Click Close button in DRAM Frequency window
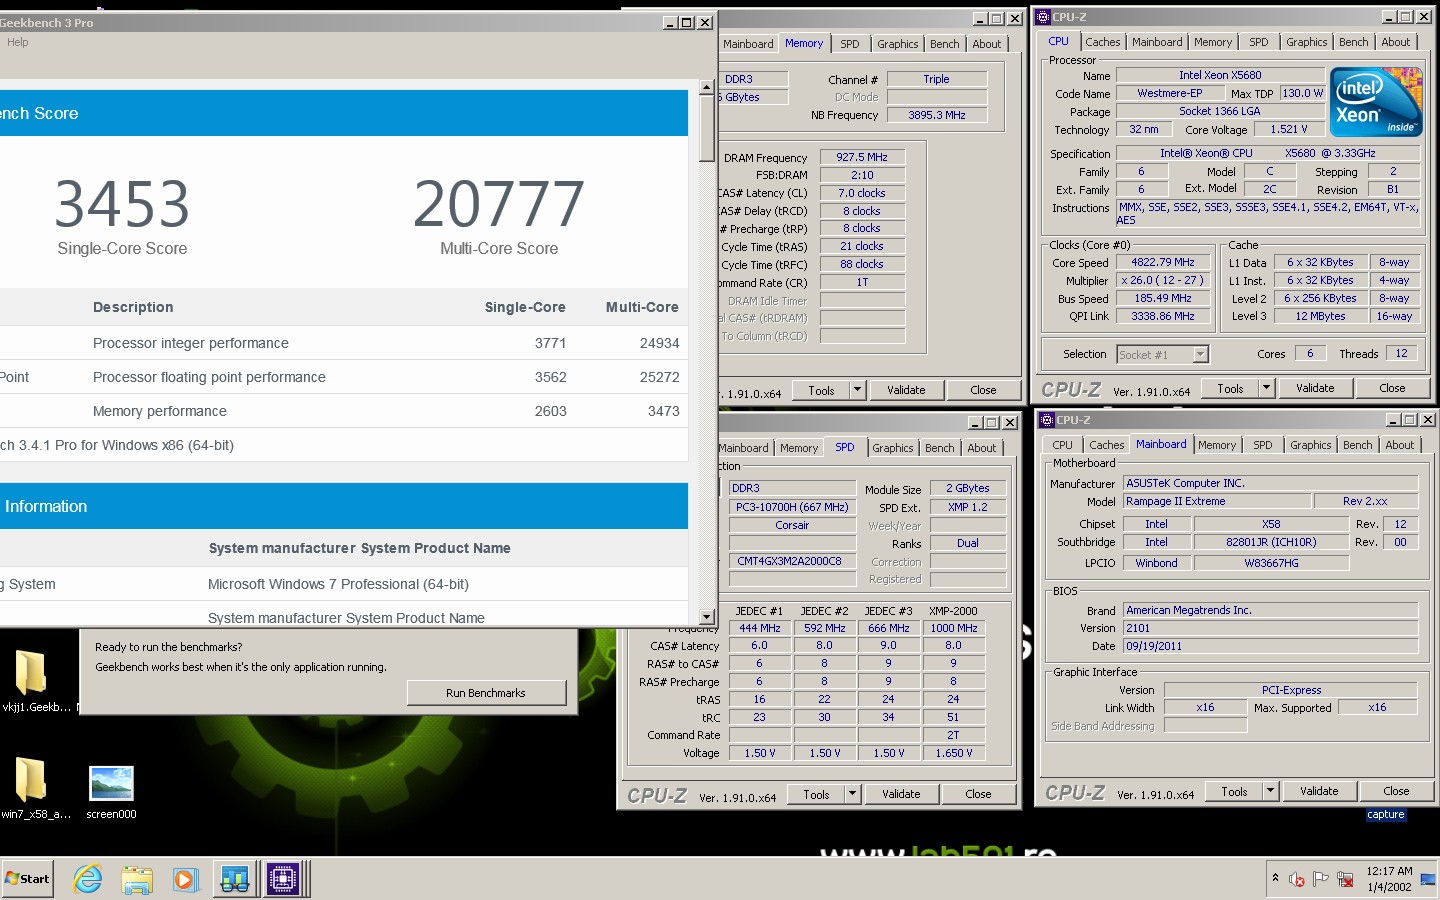 [x=983, y=390]
